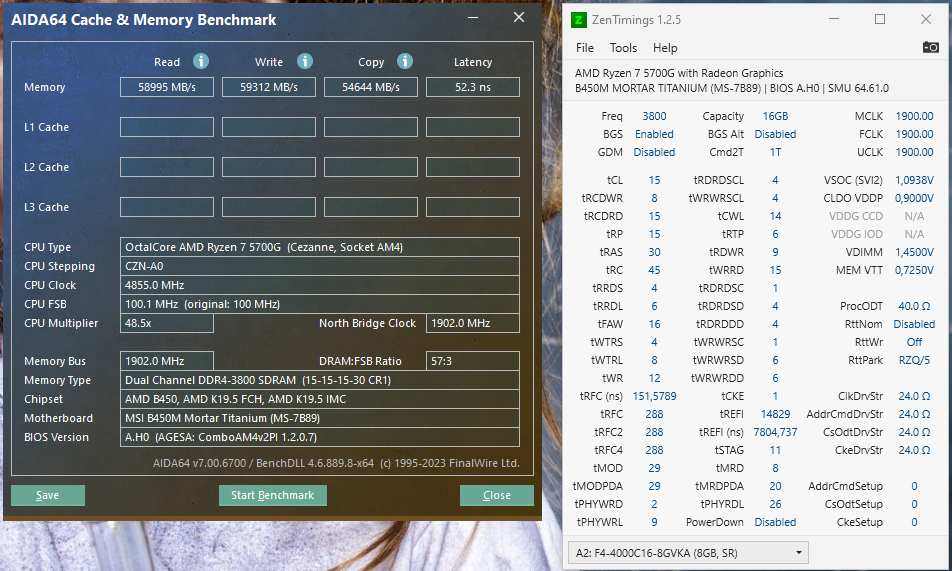952x571 pixels.
Task: Click the ZenTimings green Z app icon
Action: (579, 20)
